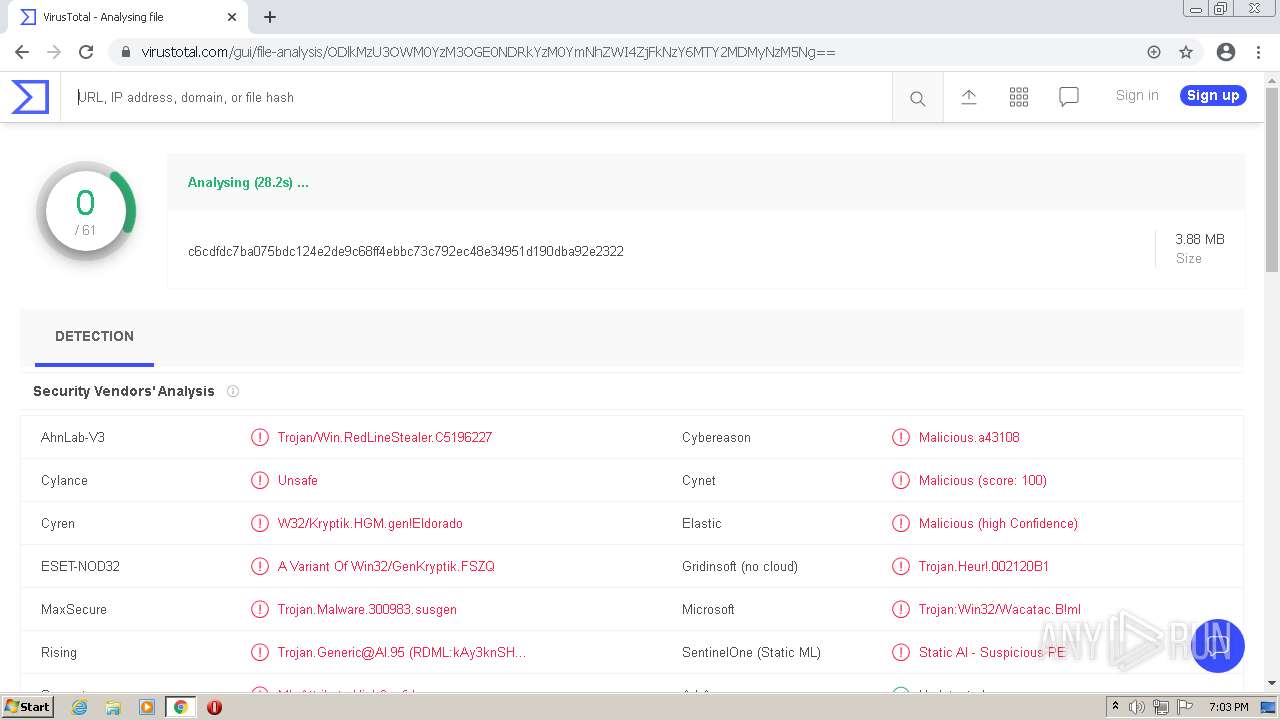Select Trojan:Win32/Wacatac.B!ml text
This screenshot has width=1280, height=720.
coord(1000,609)
